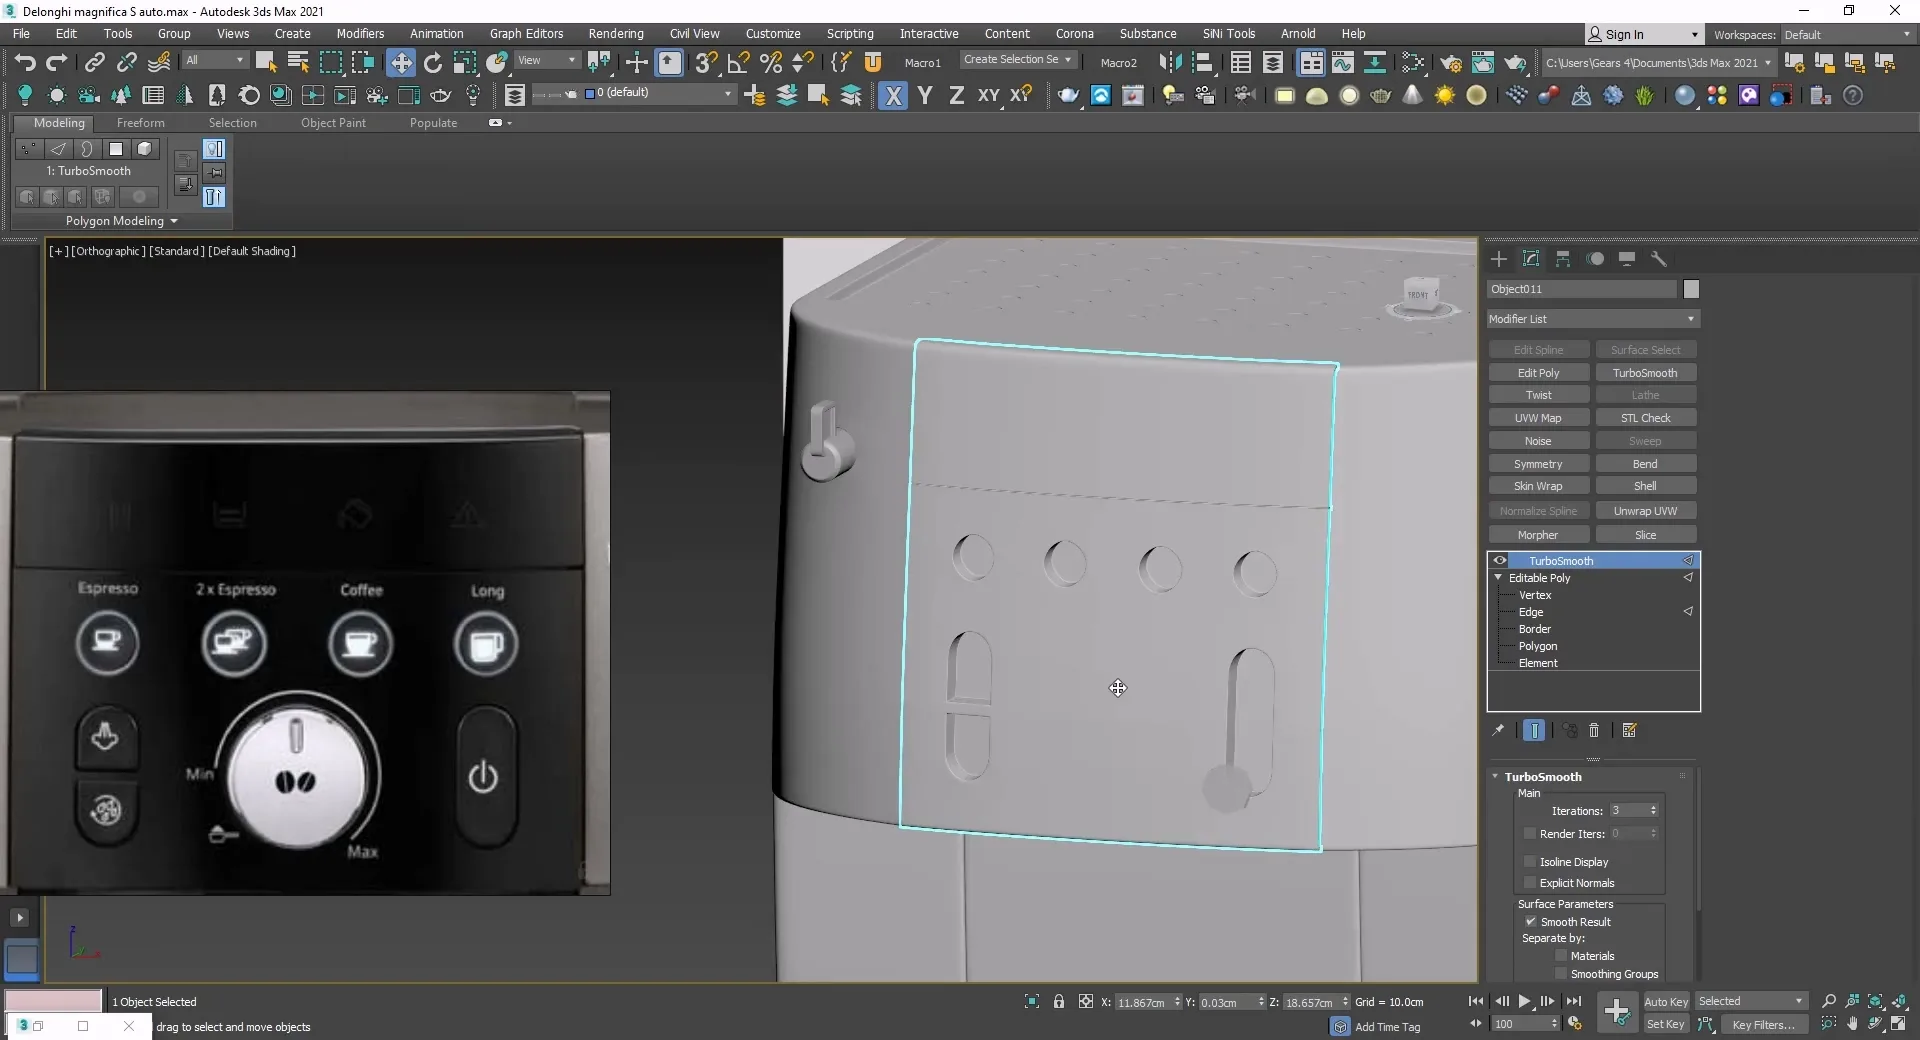Activate the Select and Link tool
This screenshot has height=1040, width=1920.
[x=94, y=62]
